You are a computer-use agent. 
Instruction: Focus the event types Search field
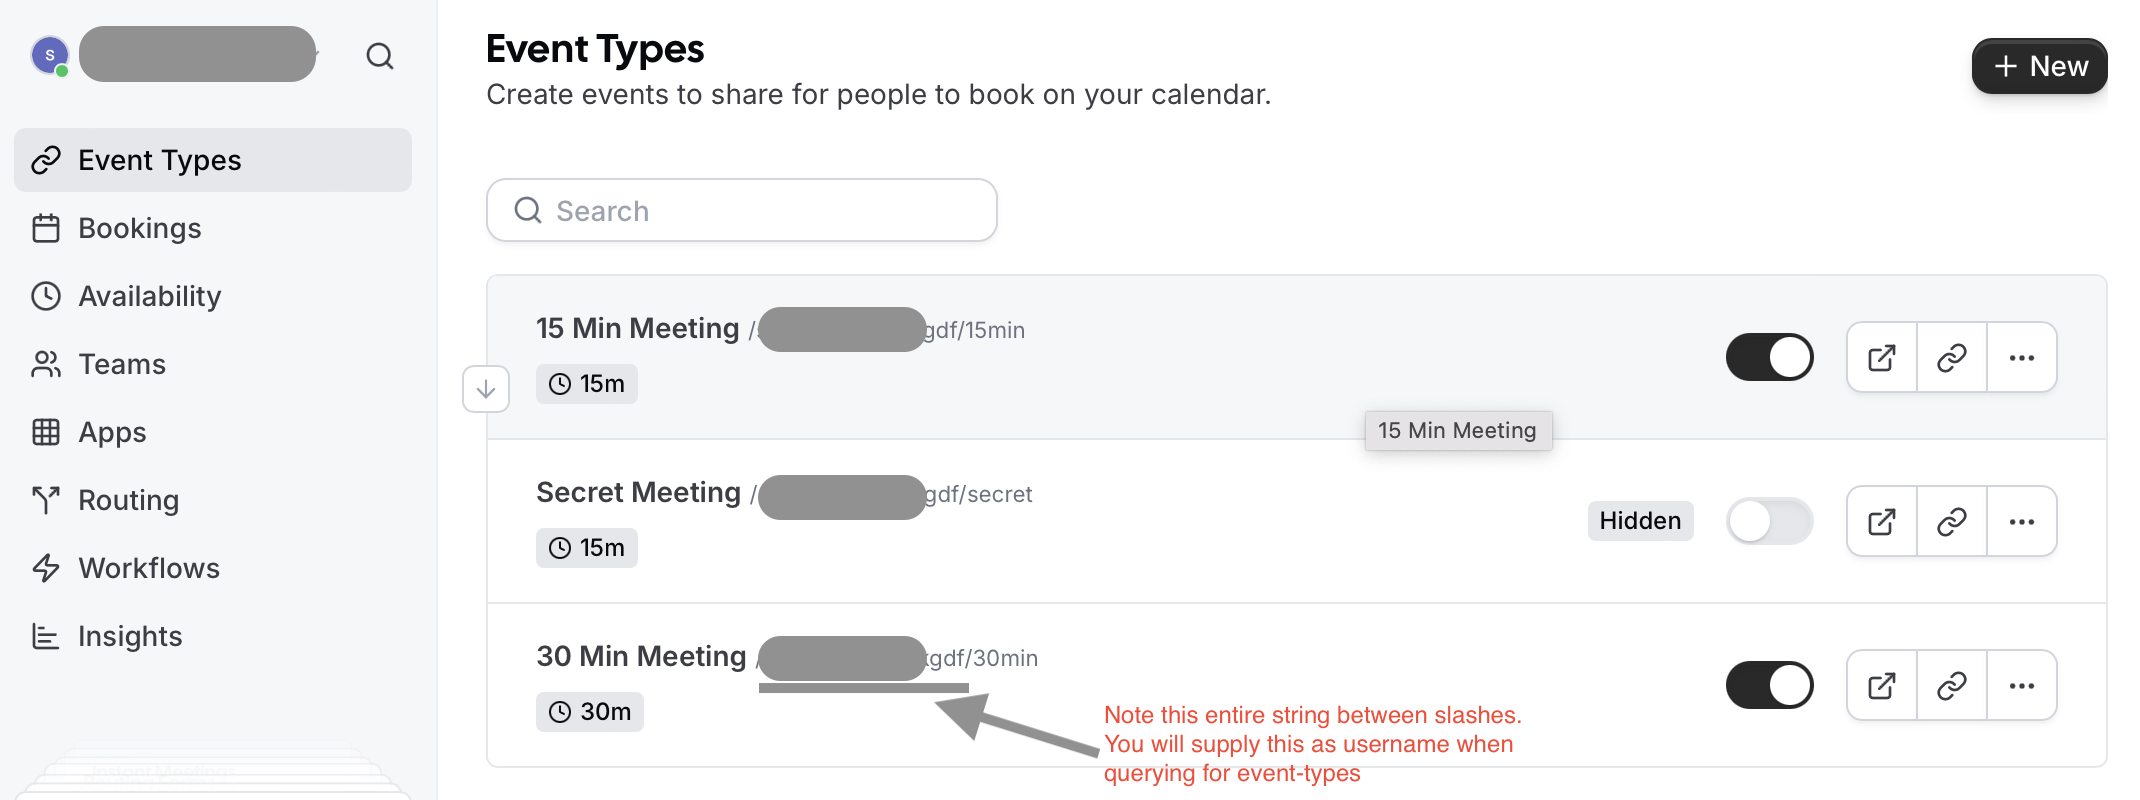[742, 210]
